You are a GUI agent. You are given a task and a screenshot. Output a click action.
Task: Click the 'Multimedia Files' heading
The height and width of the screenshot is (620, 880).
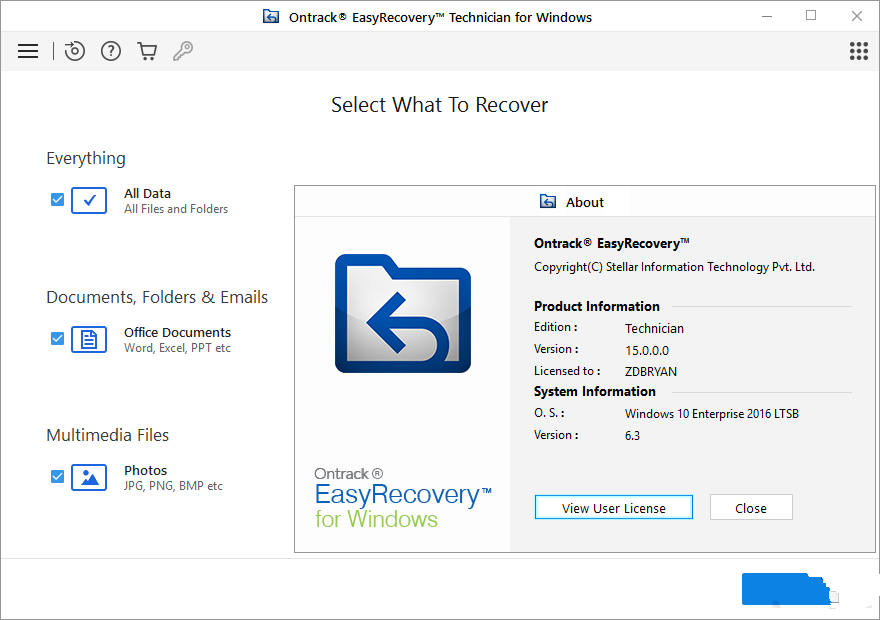[108, 435]
